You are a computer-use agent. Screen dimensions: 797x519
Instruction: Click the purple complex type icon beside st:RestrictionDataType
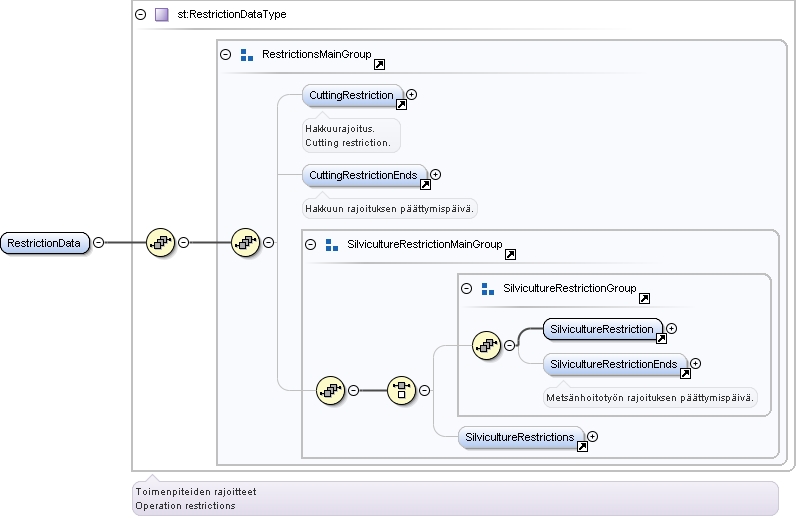[x=162, y=14]
